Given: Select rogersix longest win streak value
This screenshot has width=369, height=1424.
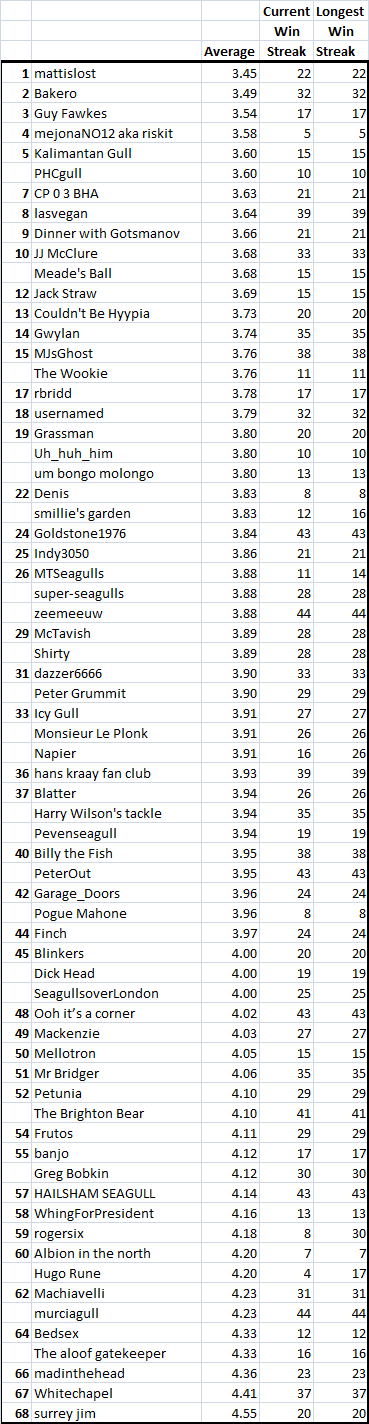Looking at the screenshot, I should 340,1233.
